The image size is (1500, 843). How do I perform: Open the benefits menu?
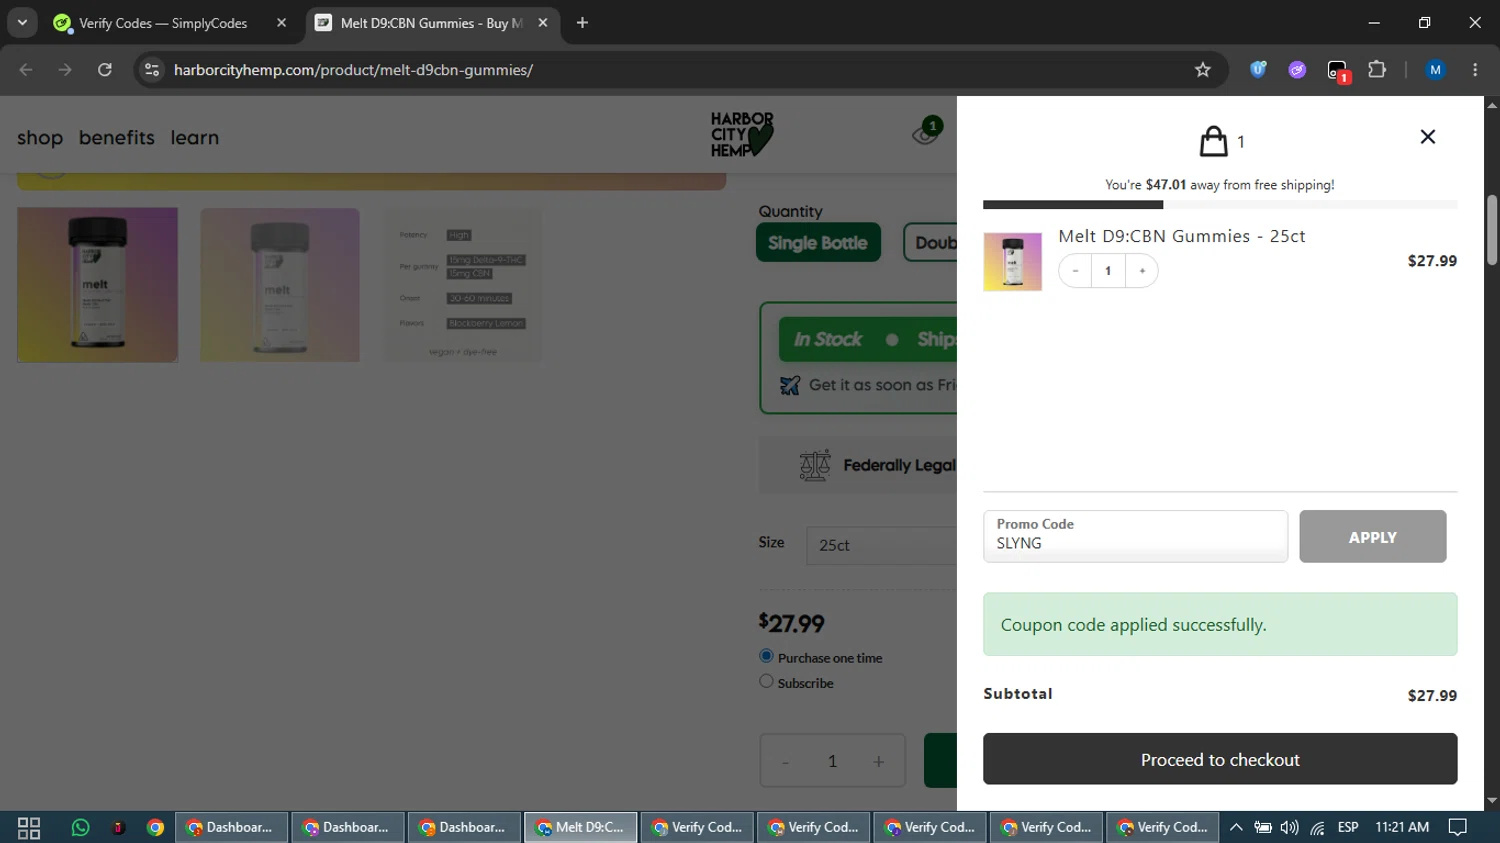[117, 138]
